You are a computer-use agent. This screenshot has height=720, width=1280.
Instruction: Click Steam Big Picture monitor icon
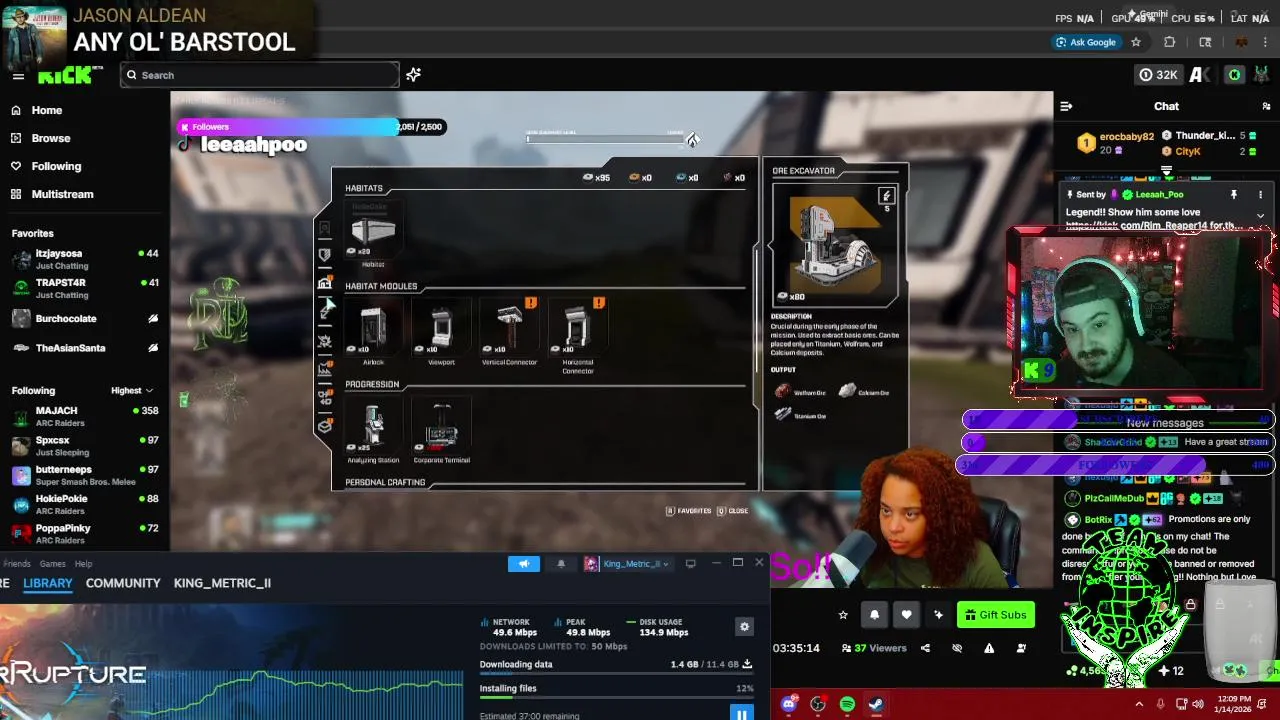click(690, 564)
